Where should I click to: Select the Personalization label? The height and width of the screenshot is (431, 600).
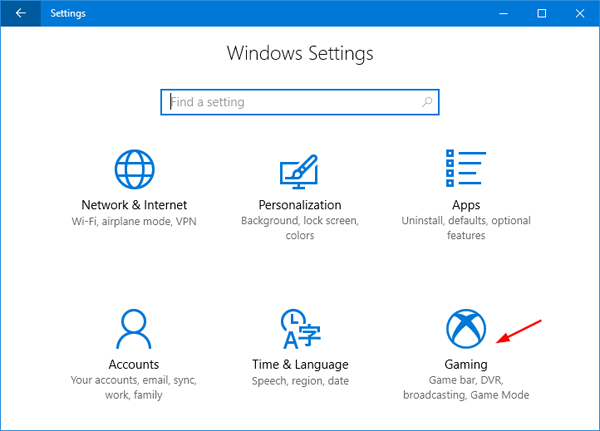(300, 205)
